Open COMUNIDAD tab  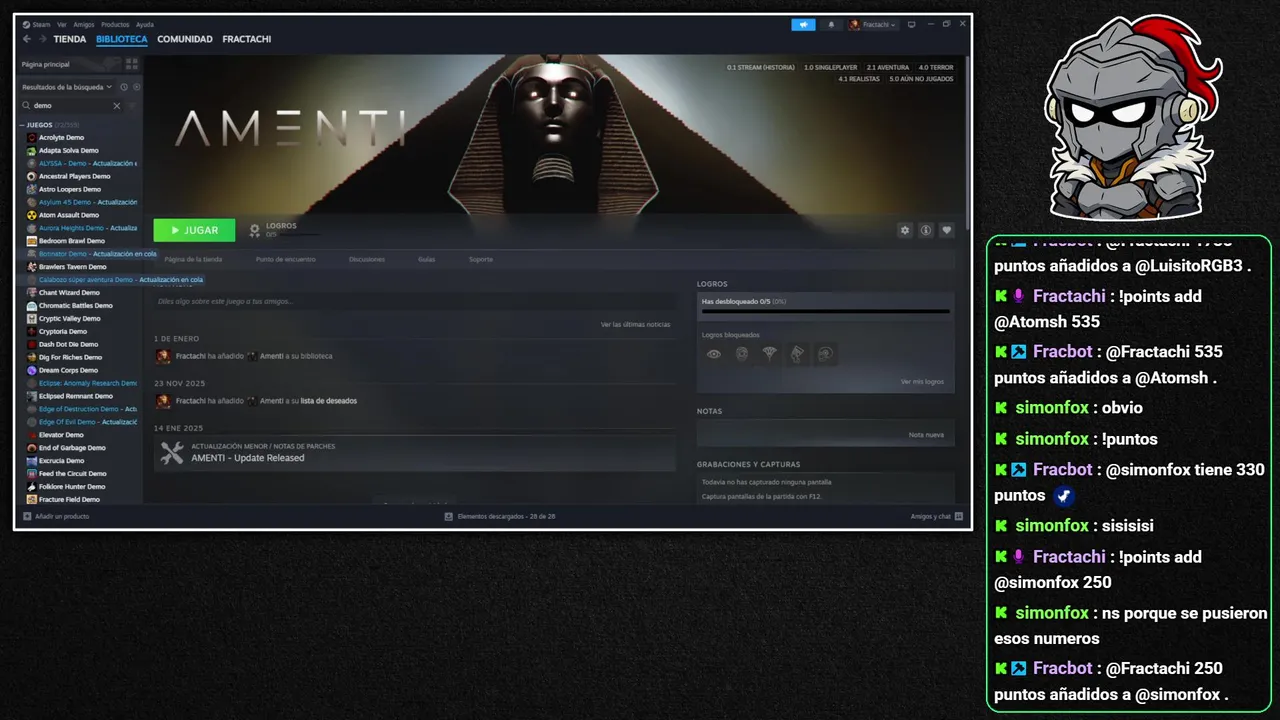pyautogui.click(x=185, y=39)
